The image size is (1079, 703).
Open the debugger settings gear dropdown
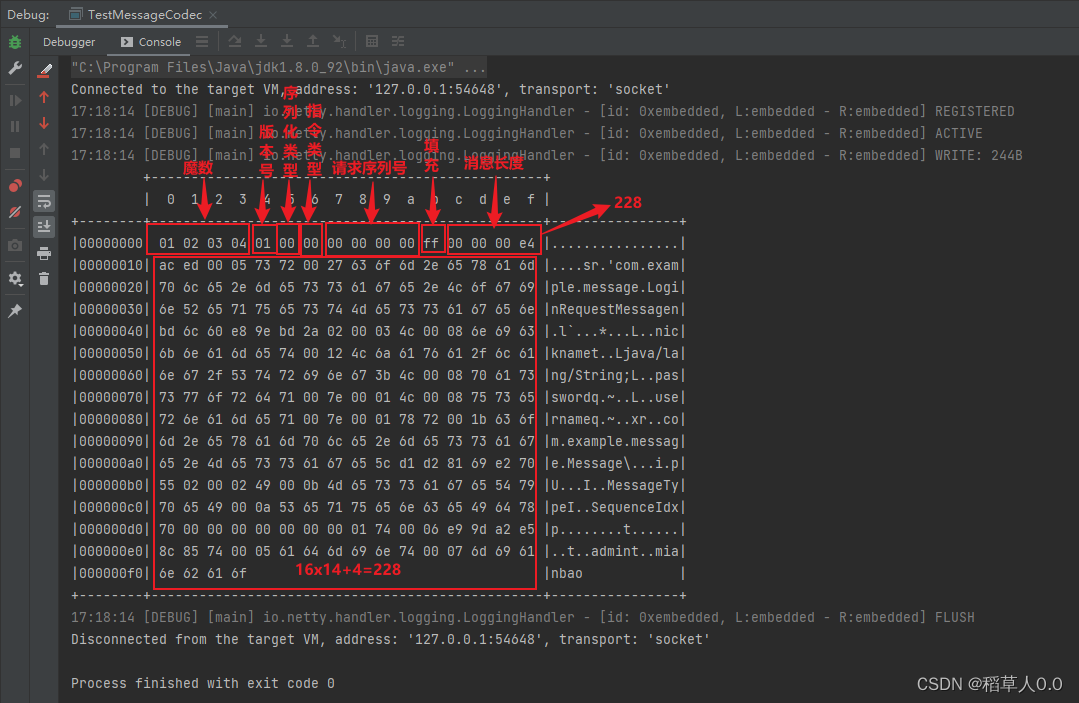pos(14,279)
